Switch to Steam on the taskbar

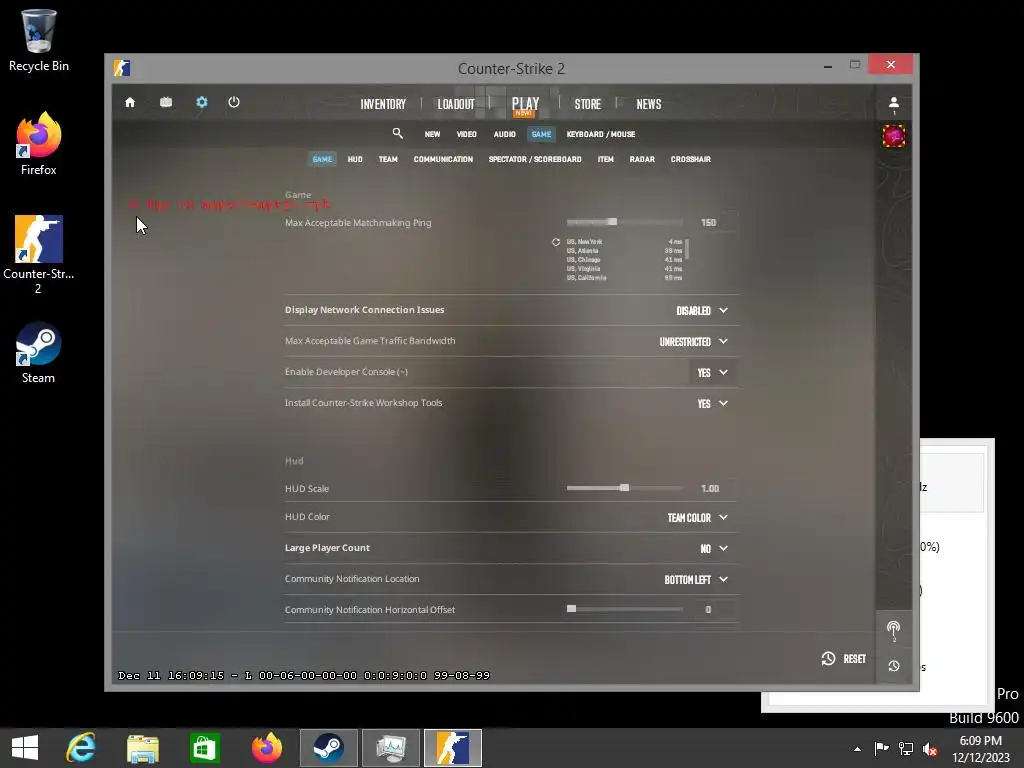tap(328, 748)
